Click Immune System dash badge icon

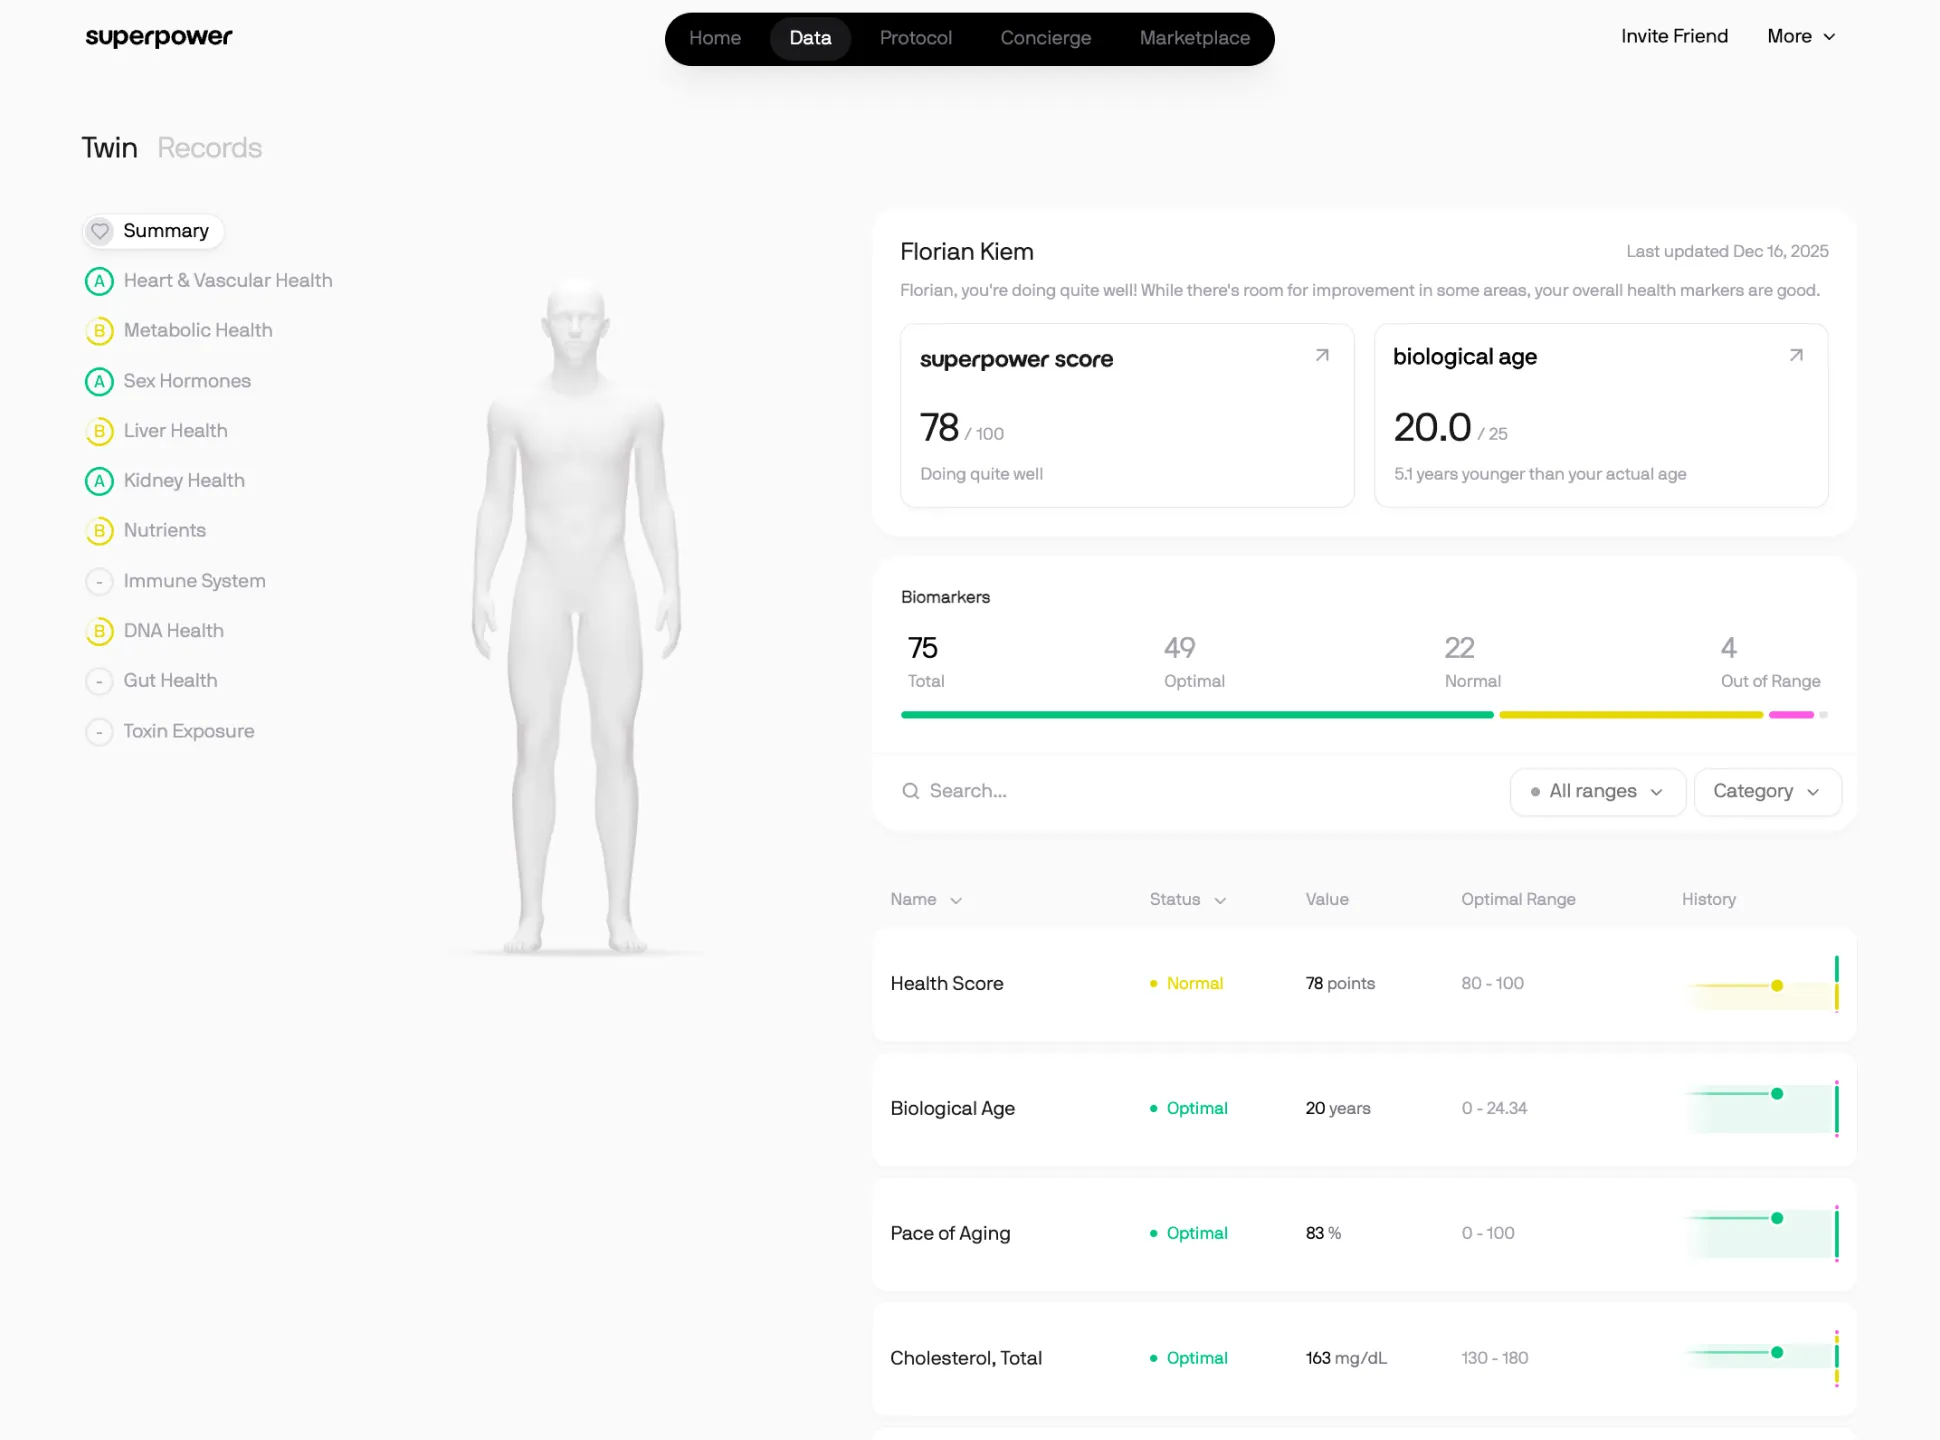click(99, 581)
